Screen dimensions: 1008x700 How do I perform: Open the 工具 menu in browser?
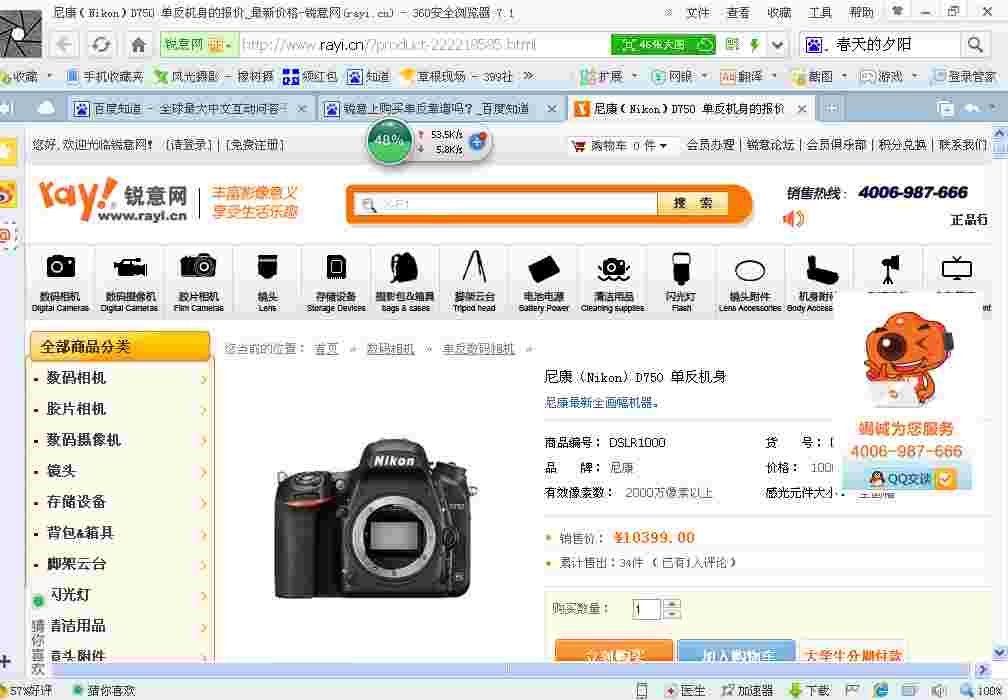pos(820,12)
